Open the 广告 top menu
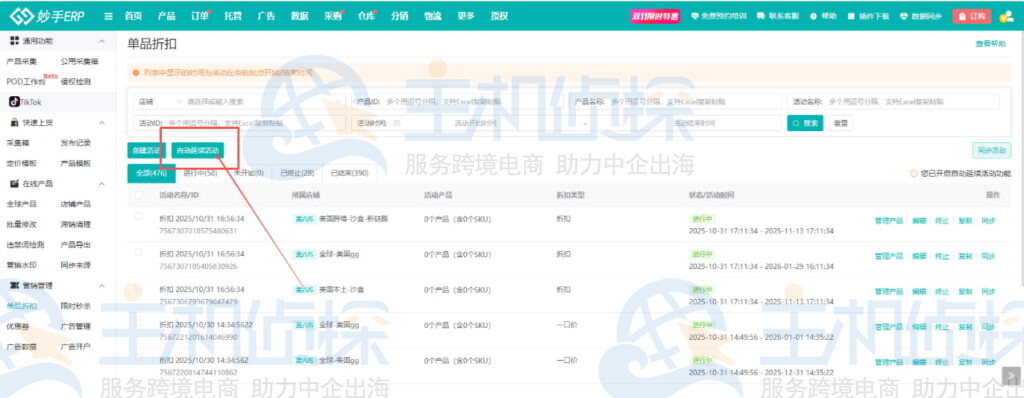The width and height of the screenshot is (1024, 398). 266,16
